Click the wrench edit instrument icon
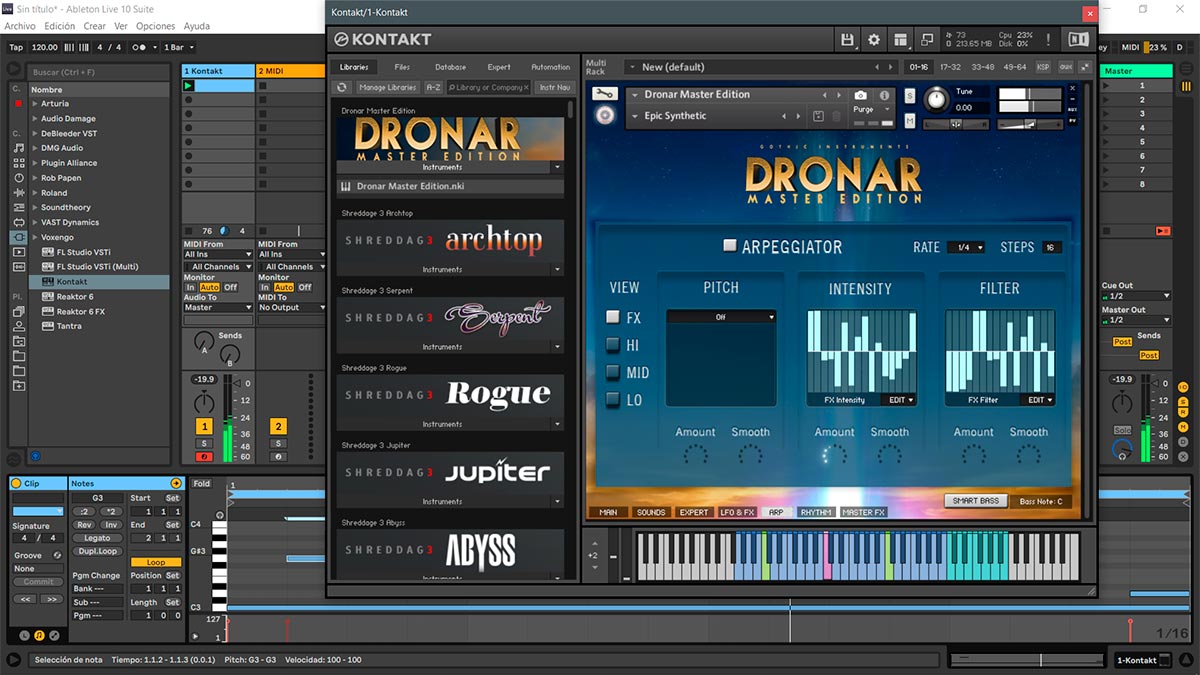This screenshot has width=1200, height=675. 604,94
